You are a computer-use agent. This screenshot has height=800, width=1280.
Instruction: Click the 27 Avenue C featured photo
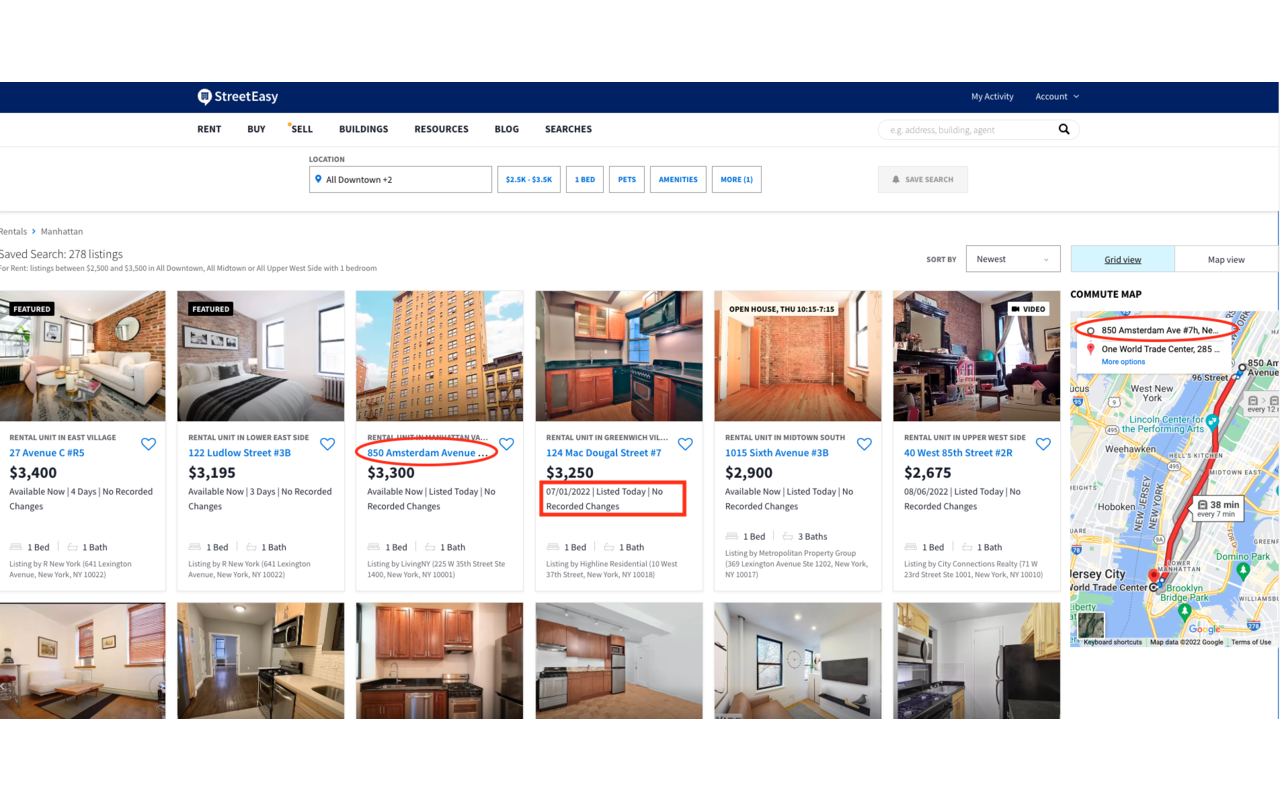(82, 356)
